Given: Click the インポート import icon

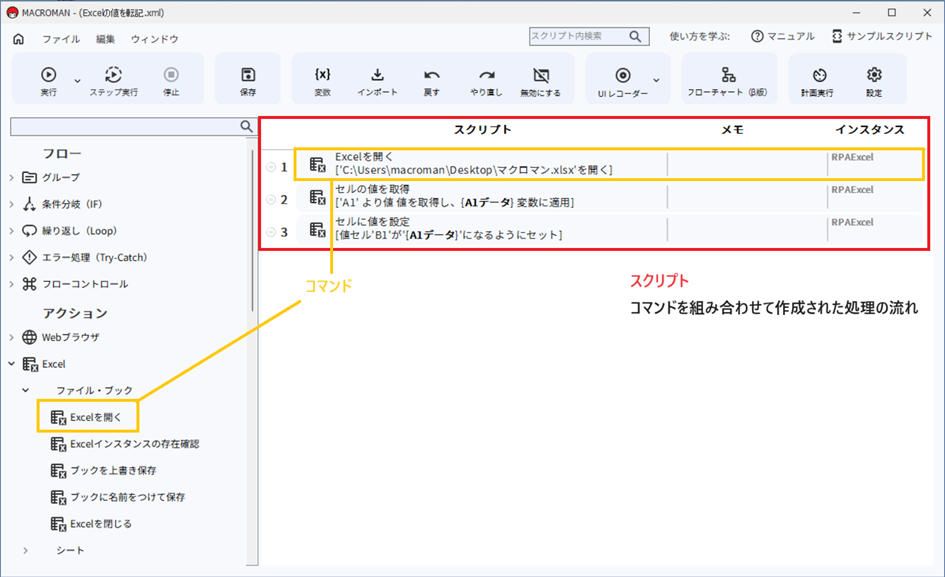Looking at the screenshot, I should (x=377, y=75).
